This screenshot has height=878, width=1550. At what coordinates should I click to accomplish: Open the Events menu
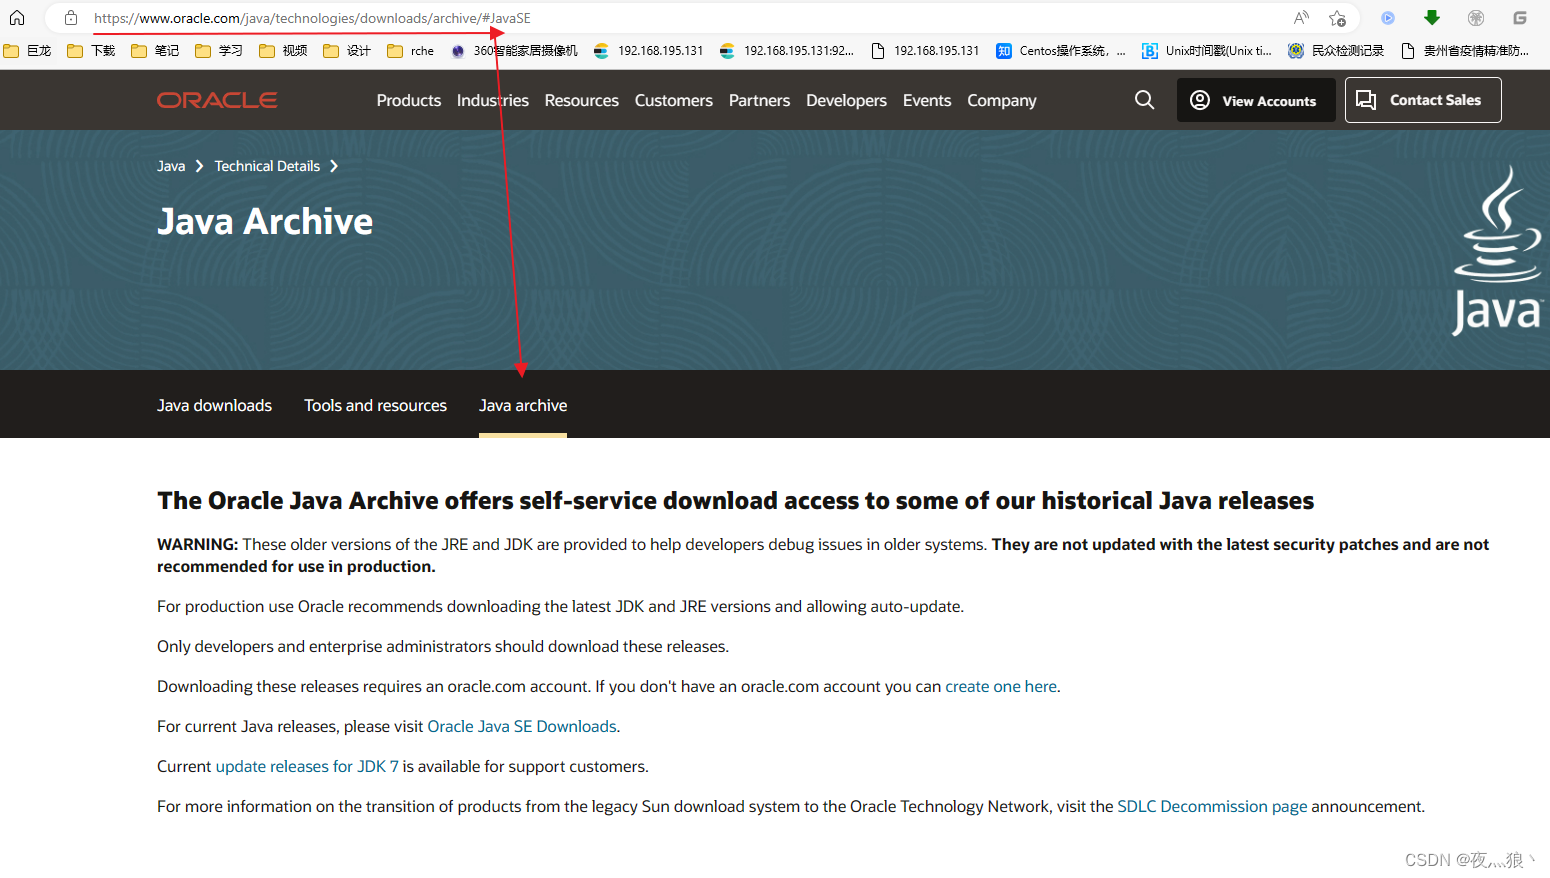(927, 100)
